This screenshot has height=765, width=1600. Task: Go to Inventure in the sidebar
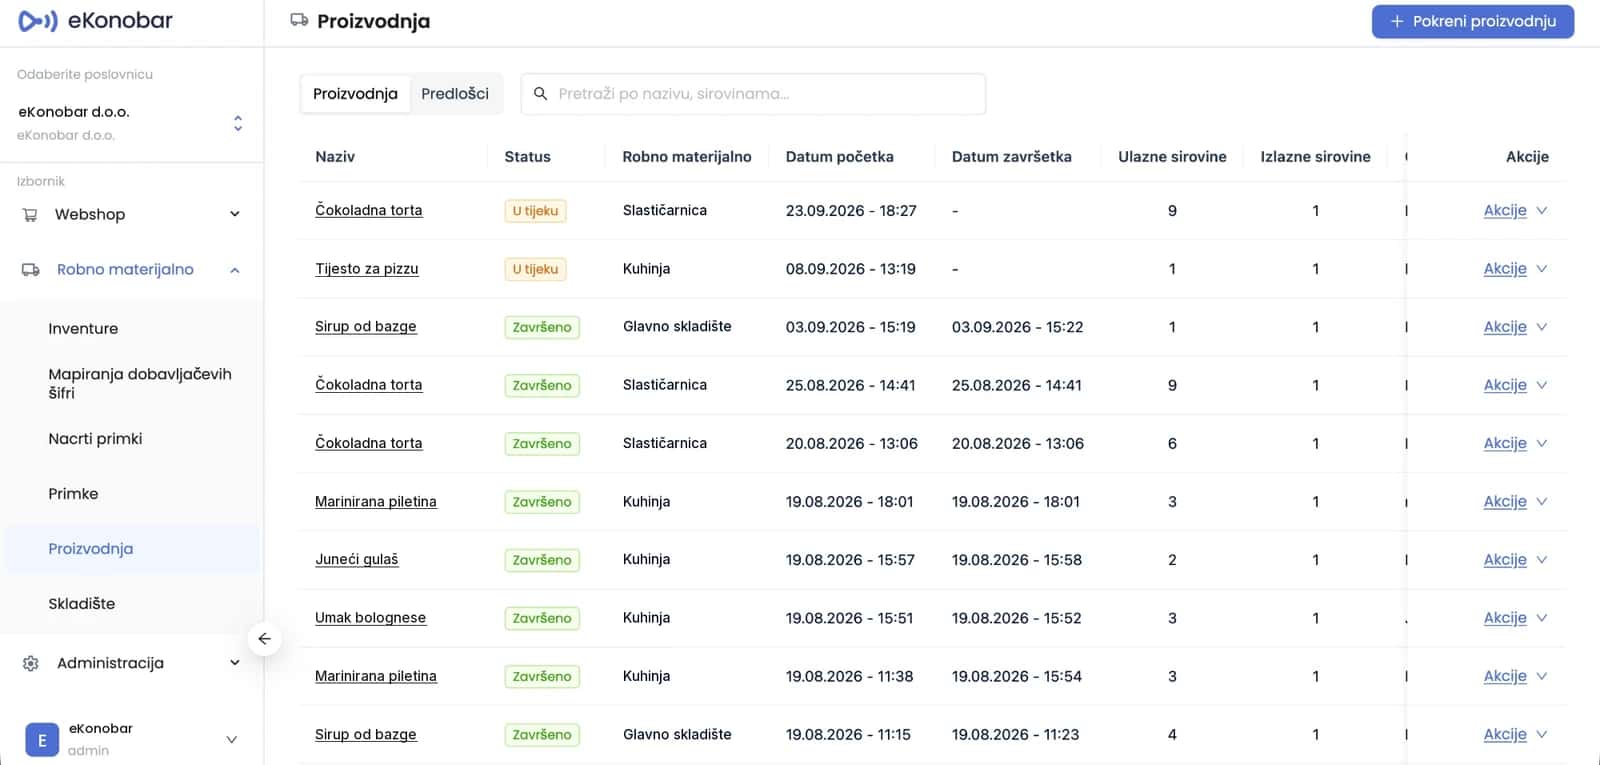[x=83, y=329]
